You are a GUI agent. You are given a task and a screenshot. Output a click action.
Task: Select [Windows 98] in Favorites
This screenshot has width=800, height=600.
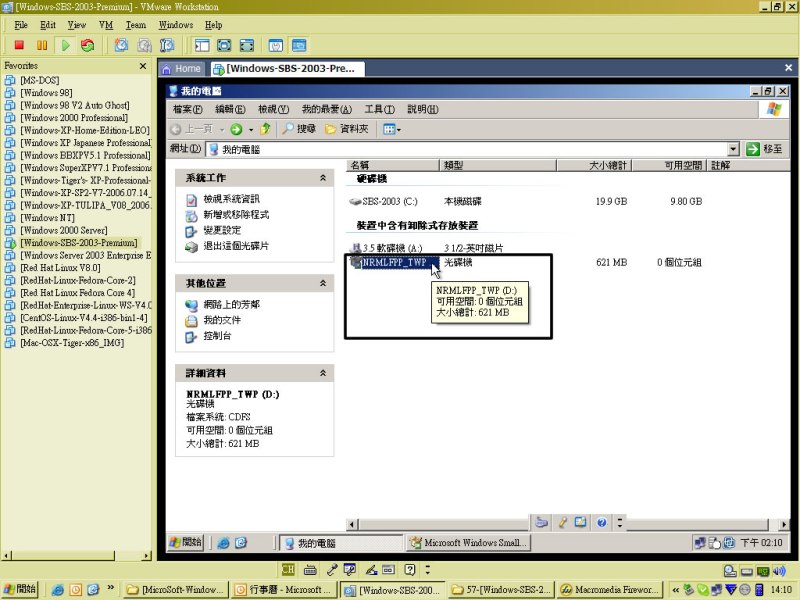point(46,92)
